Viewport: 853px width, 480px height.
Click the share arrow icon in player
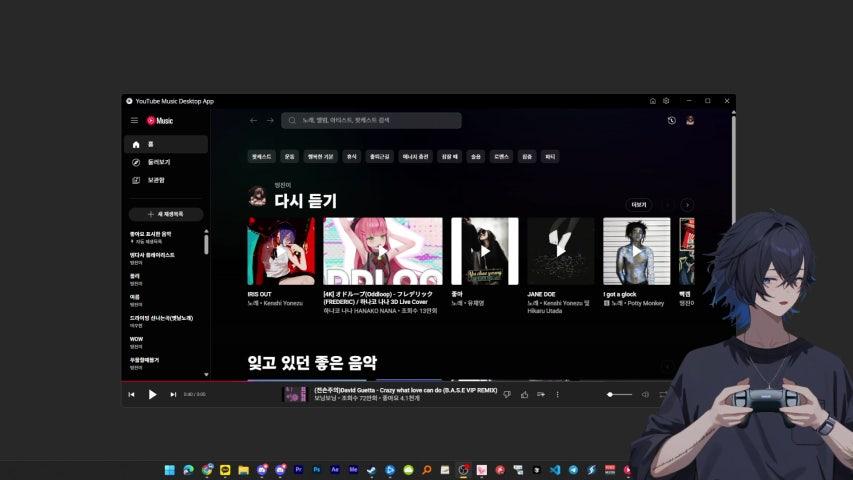[541, 395]
